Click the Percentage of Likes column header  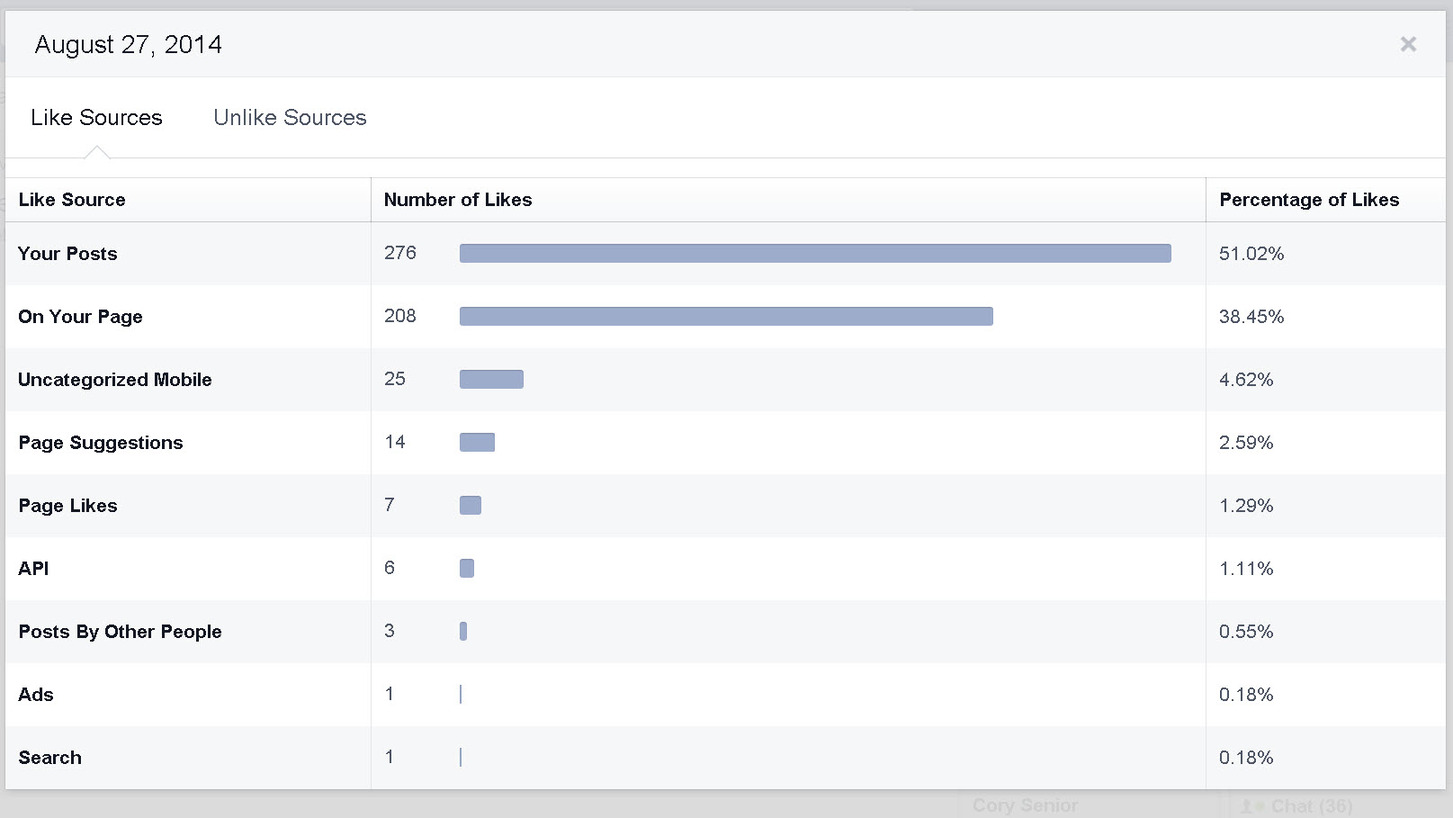[1309, 200]
